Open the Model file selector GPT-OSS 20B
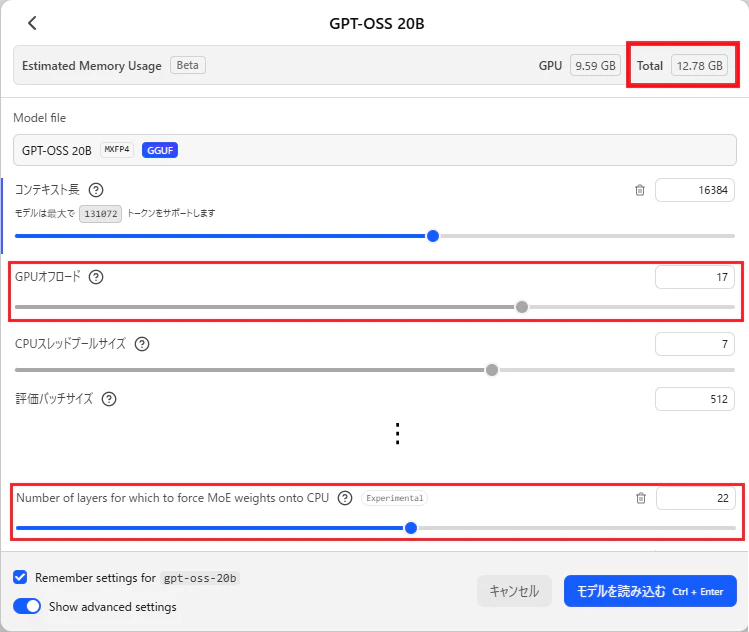Viewport: 749px width, 632px height. coord(374,150)
